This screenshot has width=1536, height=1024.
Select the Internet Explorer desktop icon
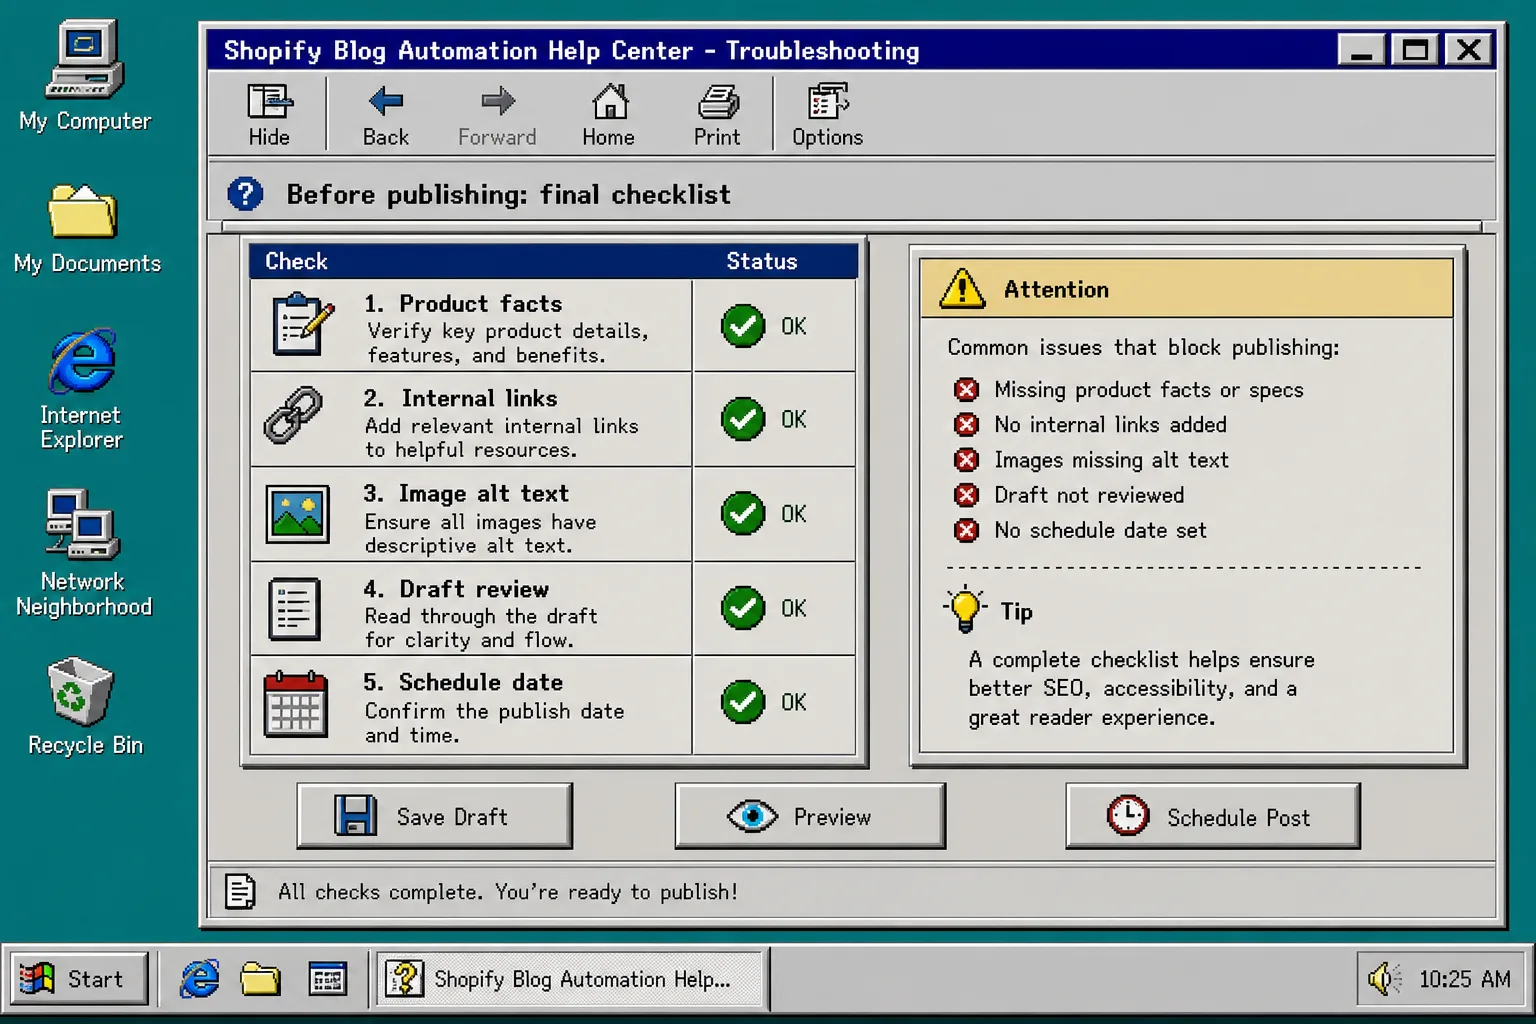81,389
